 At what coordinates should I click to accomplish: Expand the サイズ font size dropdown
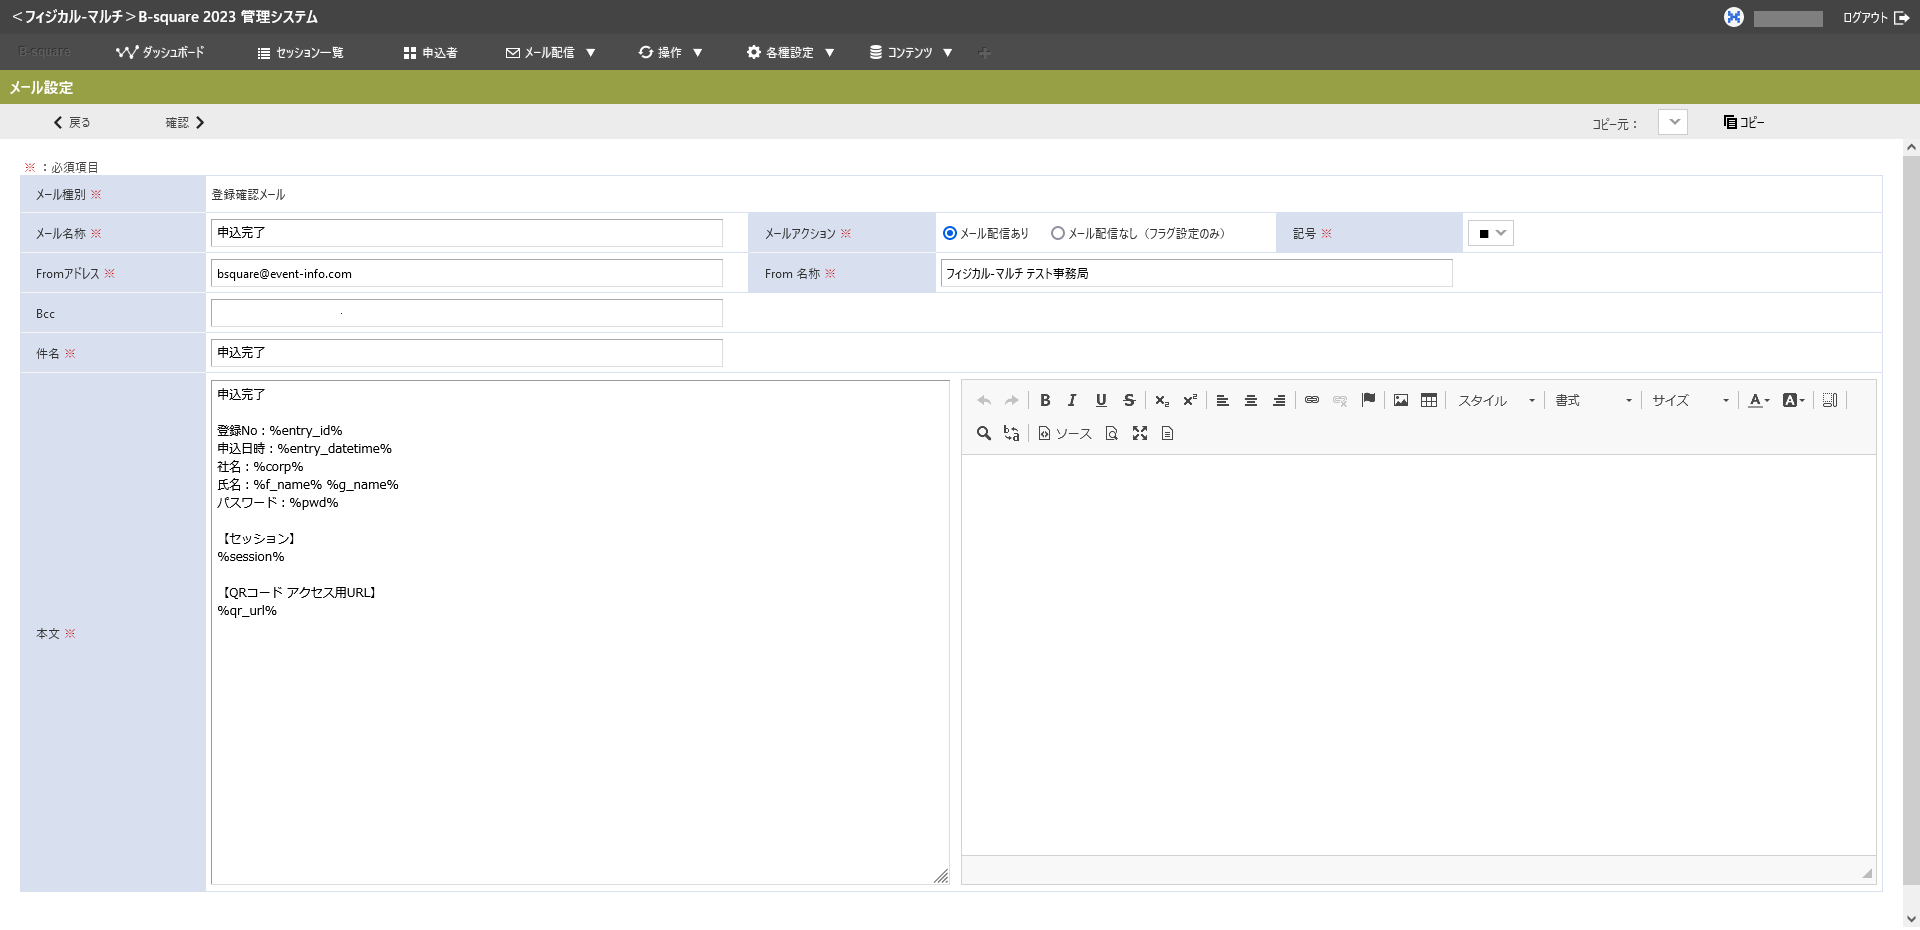coord(1690,400)
